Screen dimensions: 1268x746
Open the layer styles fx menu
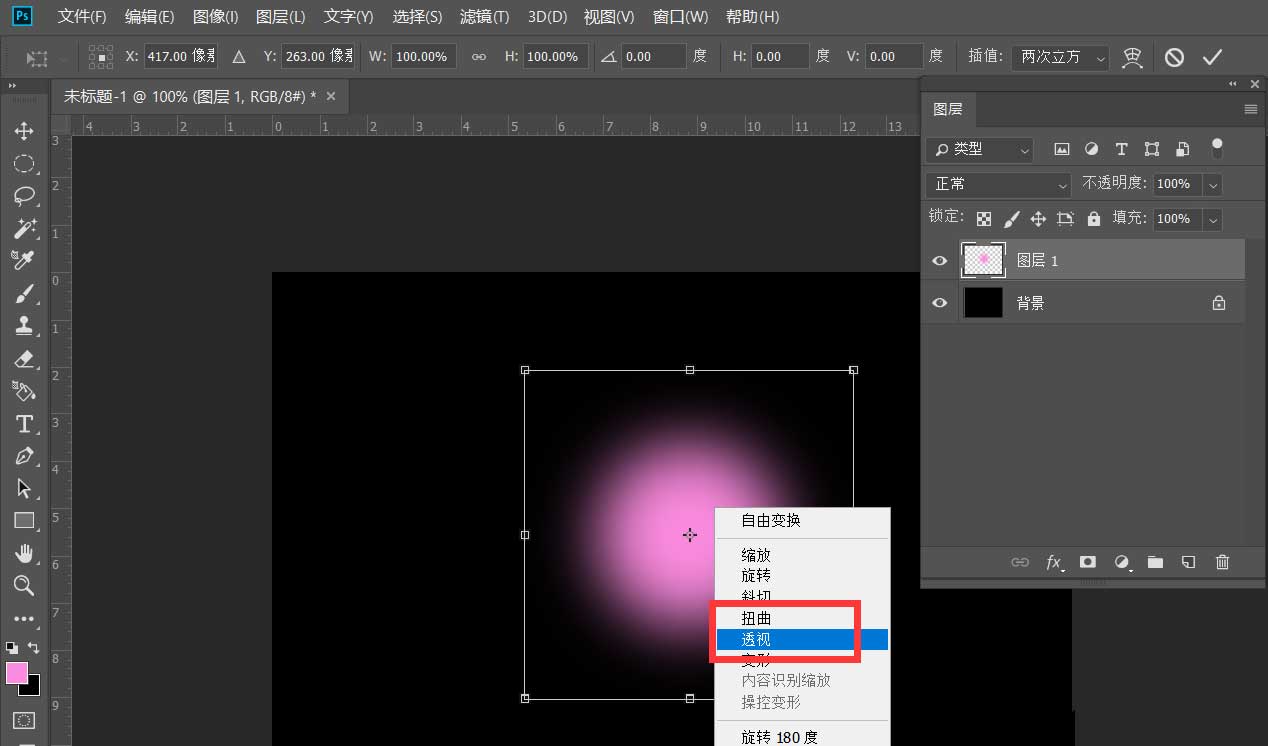point(1054,562)
